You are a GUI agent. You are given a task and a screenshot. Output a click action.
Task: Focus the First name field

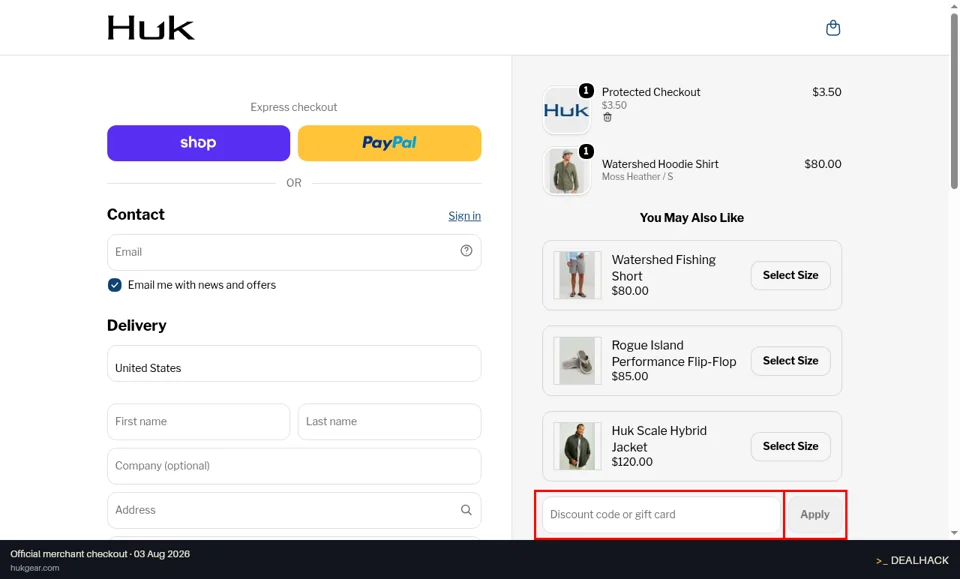pyautogui.click(x=198, y=422)
